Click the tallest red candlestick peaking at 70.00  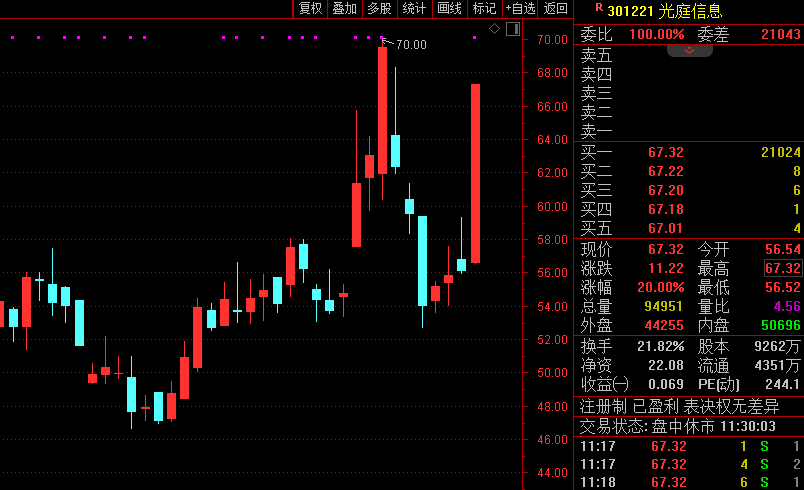[x=383, y=110]
